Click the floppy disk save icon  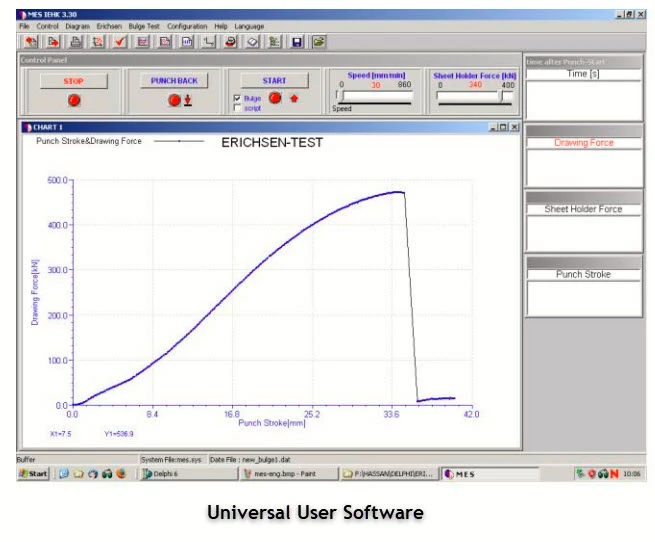click(x=297, y=42)
